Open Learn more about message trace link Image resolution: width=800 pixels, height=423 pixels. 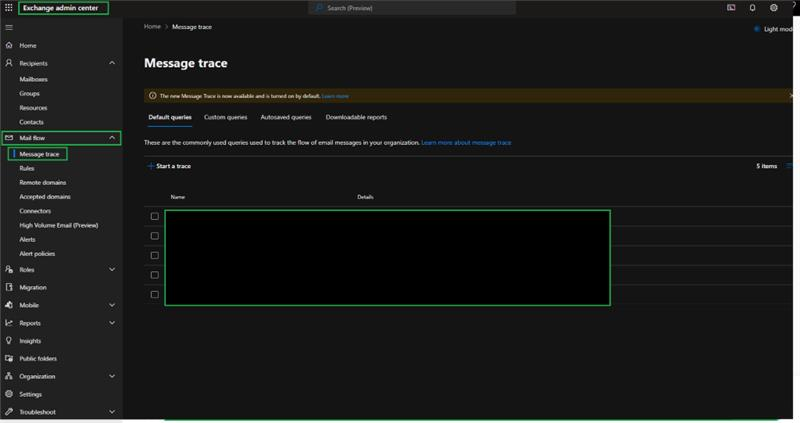pos(466,142)
